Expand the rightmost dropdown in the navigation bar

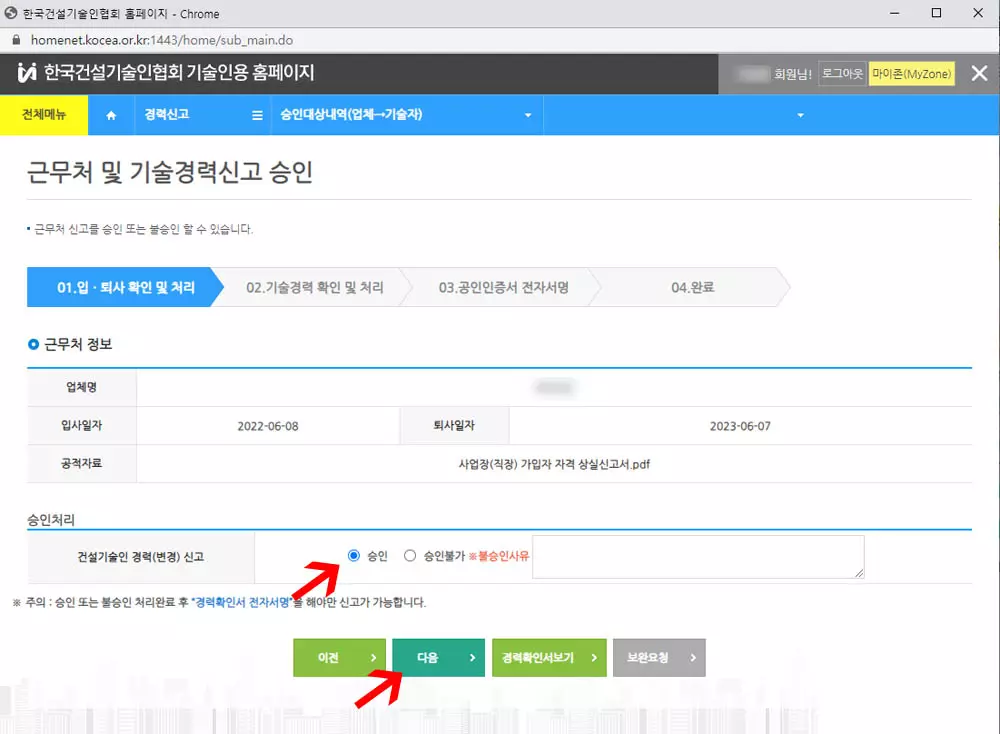pos(800,114)
